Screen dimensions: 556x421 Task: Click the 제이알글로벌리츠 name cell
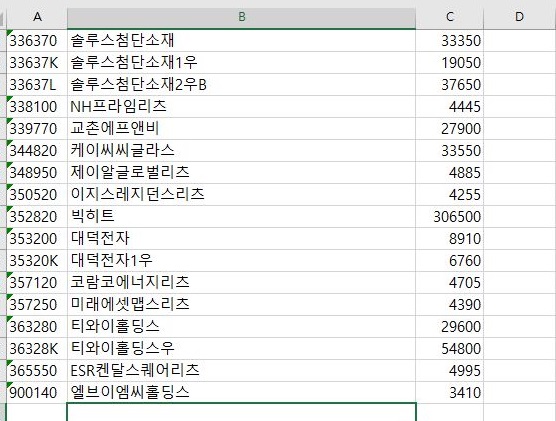pyautogui.click(x=241, y=173)
